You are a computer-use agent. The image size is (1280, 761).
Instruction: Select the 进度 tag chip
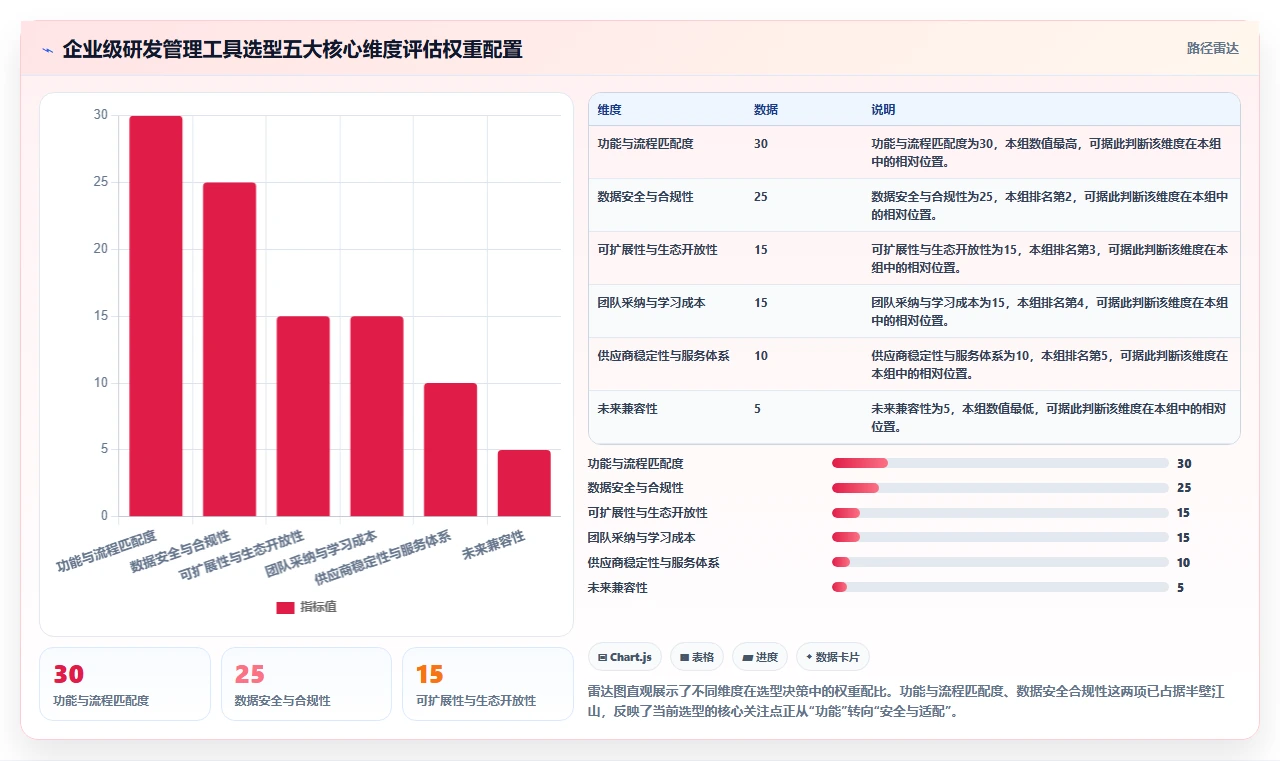pyautogui.click(x=760, y=657)
